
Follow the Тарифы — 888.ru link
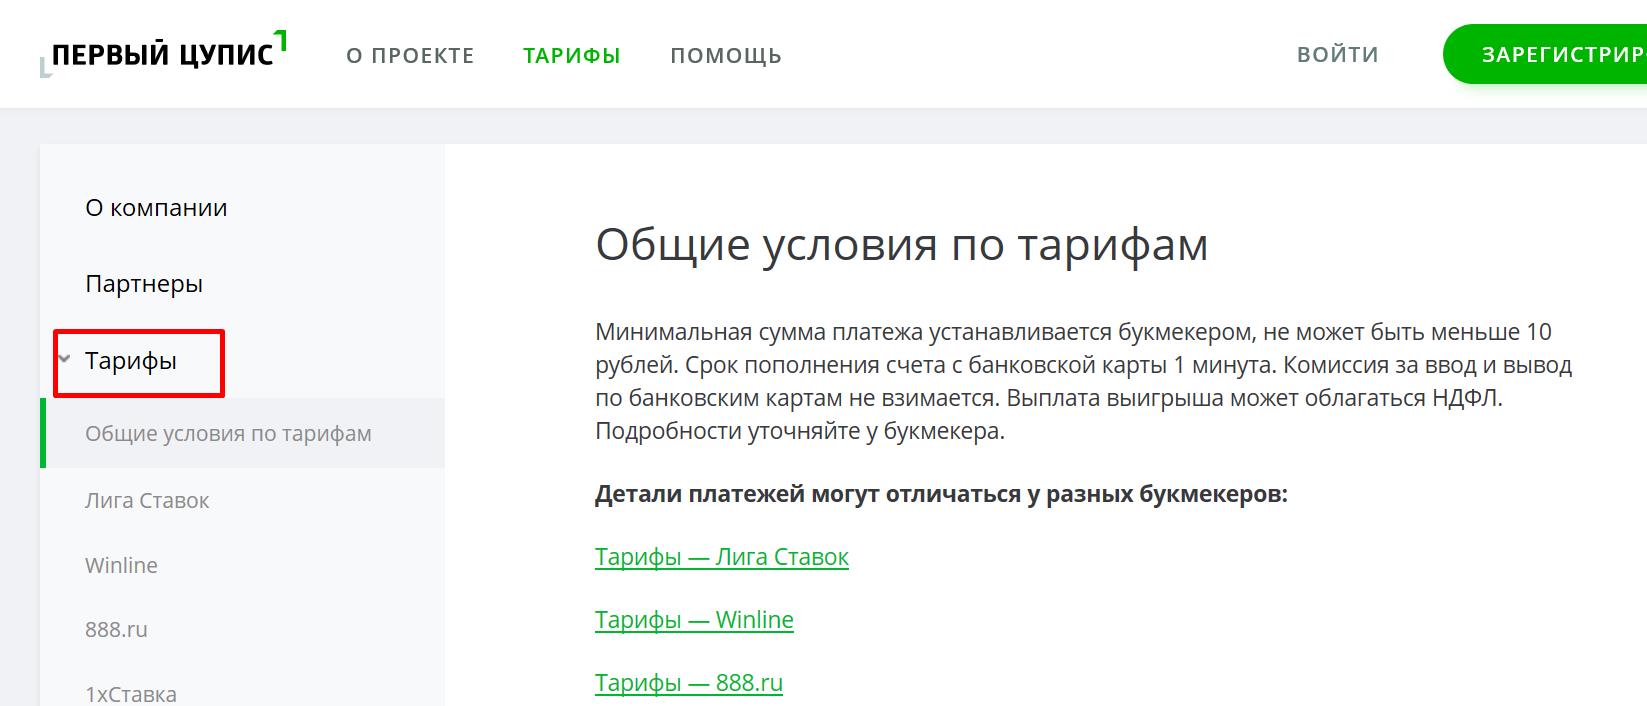pyautogui.click(x=689, y=683)
